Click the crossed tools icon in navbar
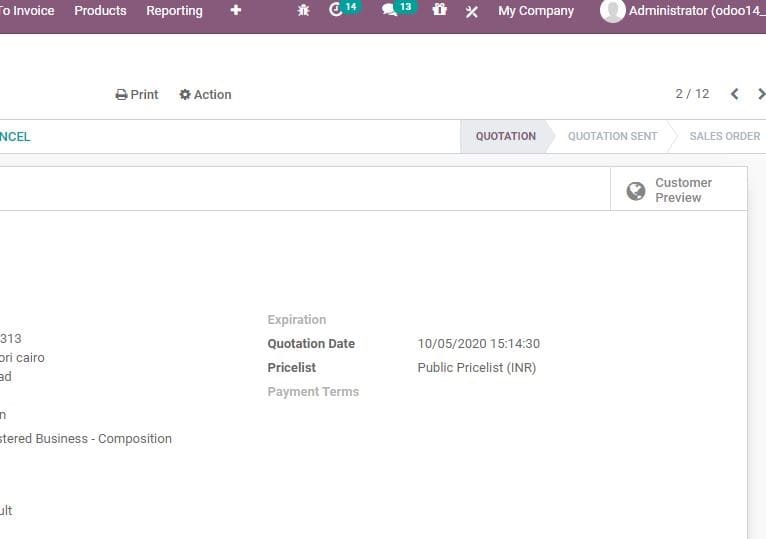The image size is (766, 539). 472,11
